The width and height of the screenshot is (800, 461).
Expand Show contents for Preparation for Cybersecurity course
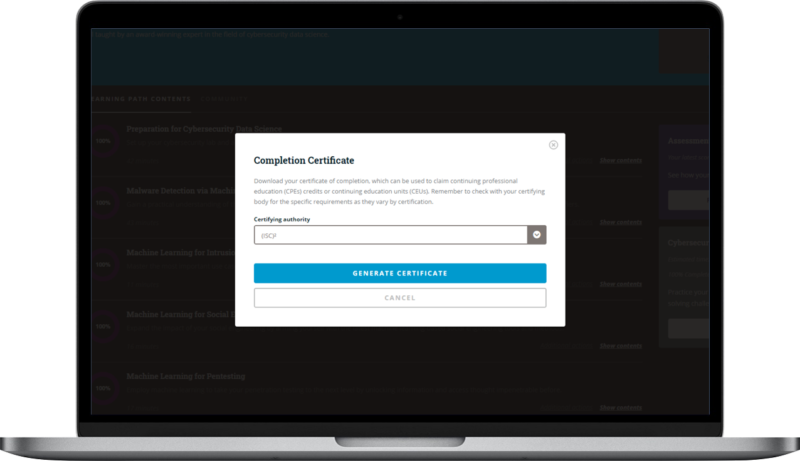click(620, 160)
